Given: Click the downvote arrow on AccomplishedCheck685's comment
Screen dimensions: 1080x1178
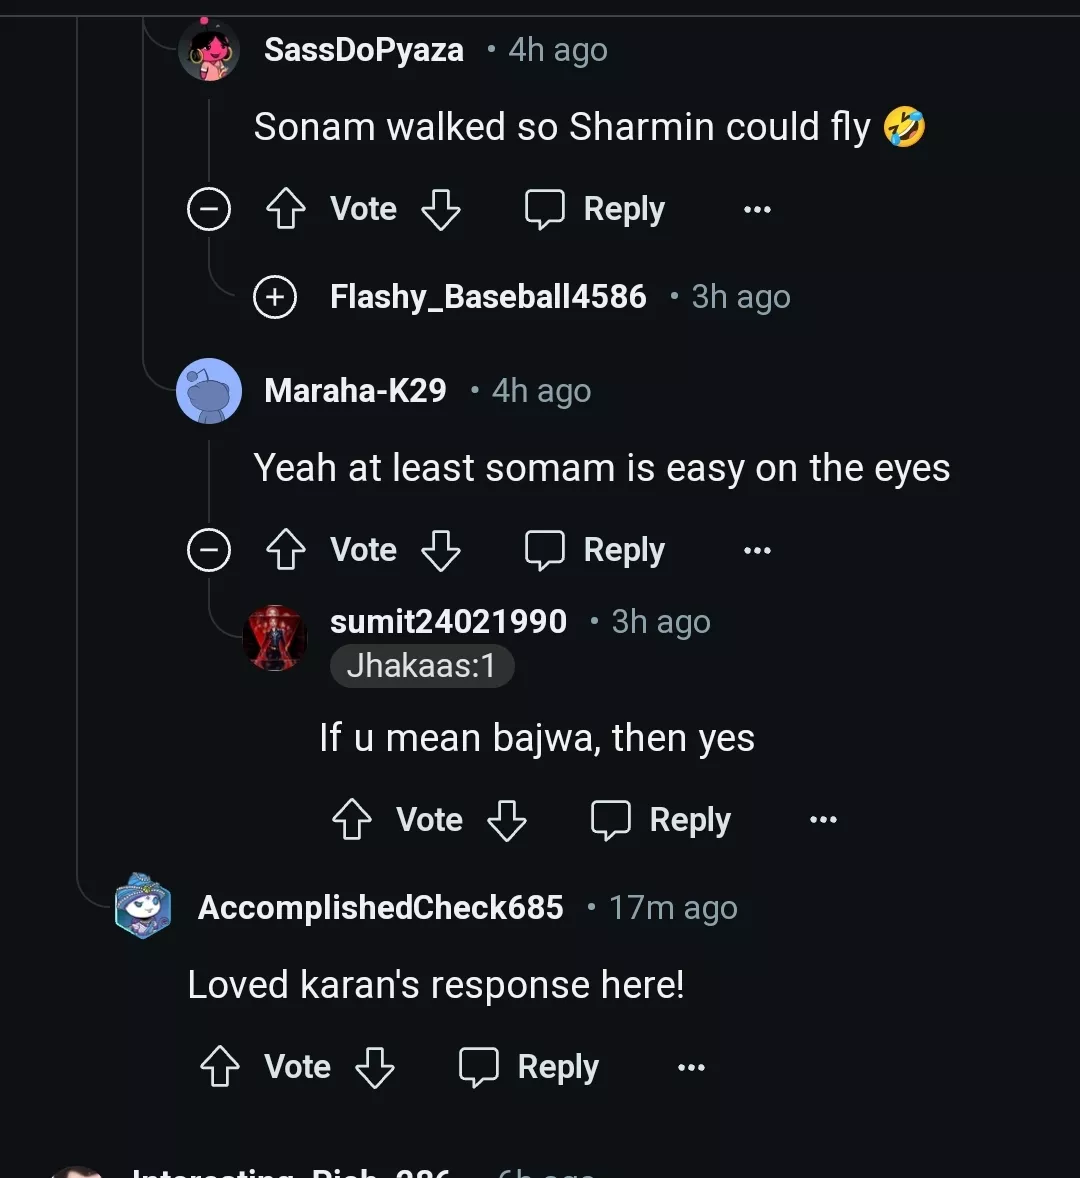Looking at the screenshot, I should [x=375, y=1067].
